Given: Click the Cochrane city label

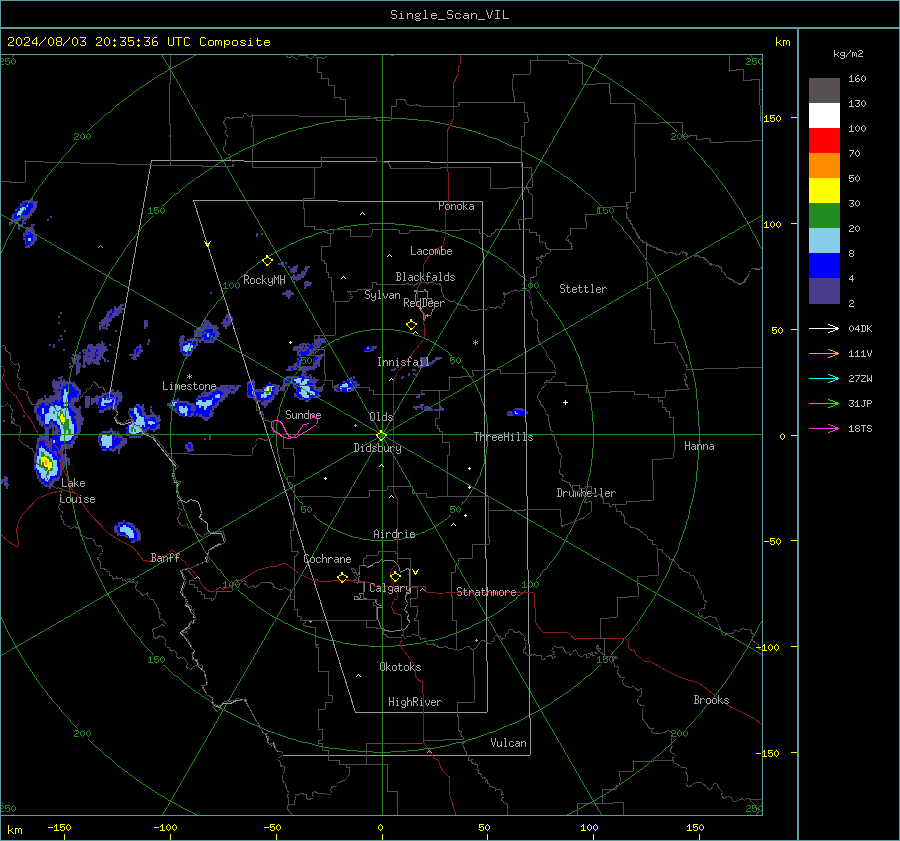Looking at the screenshot, I should (327, 559).
